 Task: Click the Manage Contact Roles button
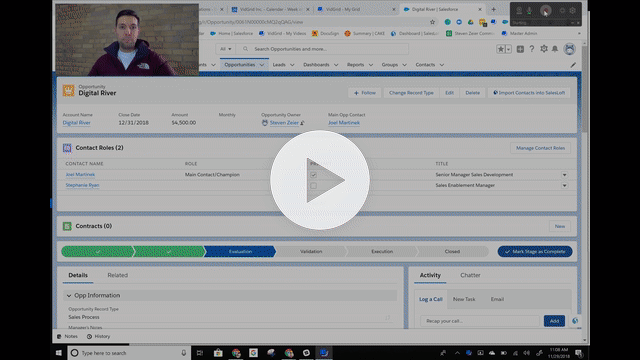click(540, 148)
